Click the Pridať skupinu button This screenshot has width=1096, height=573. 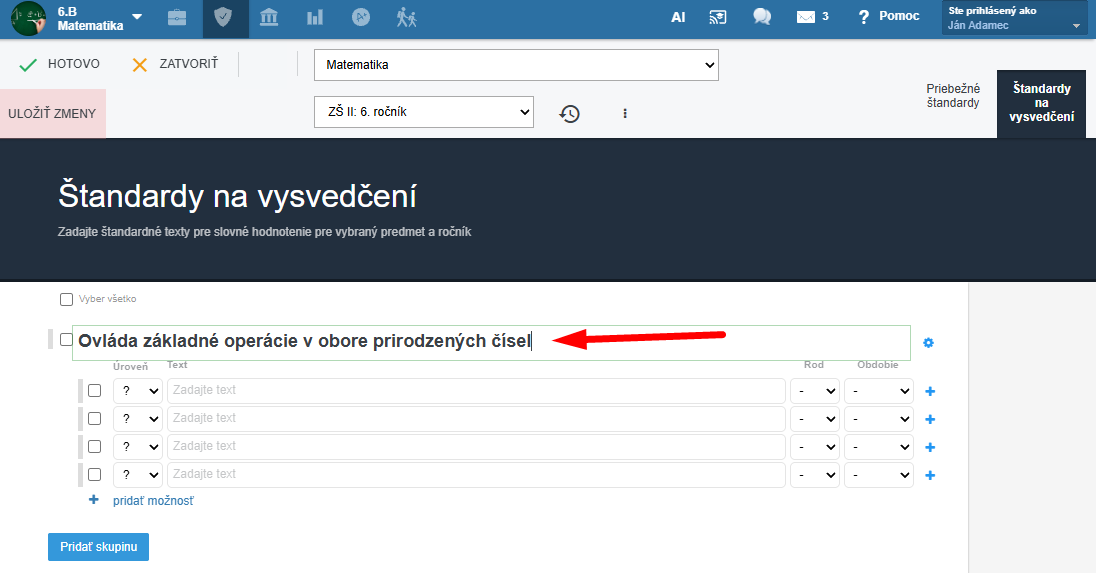[99, 546]
